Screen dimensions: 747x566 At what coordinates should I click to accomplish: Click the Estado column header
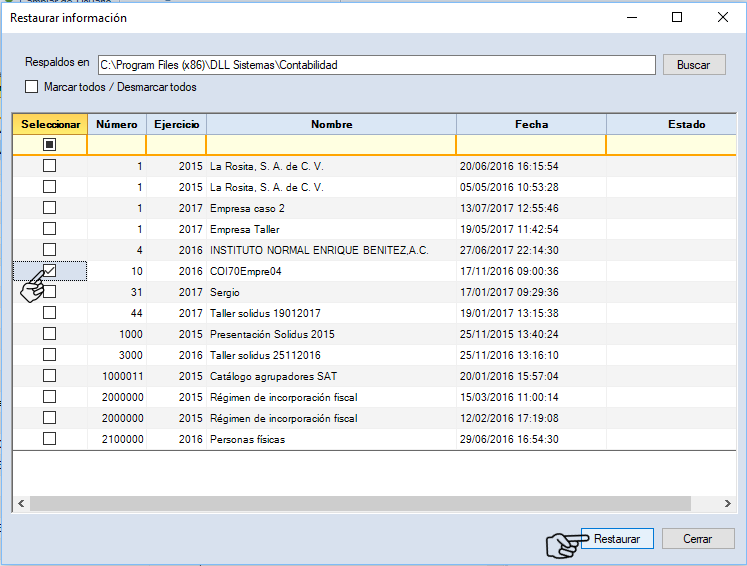[686, 124]
